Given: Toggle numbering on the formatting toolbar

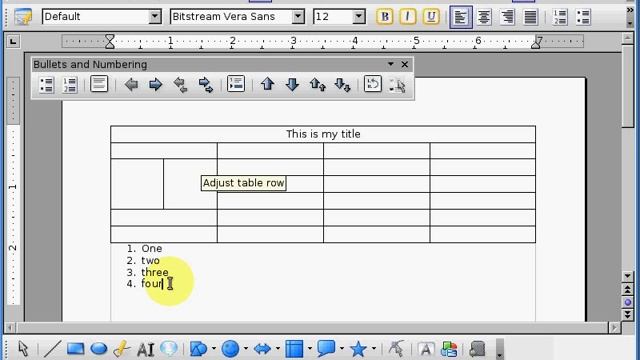Looking at the screenshot, I should tap(560, 17).
